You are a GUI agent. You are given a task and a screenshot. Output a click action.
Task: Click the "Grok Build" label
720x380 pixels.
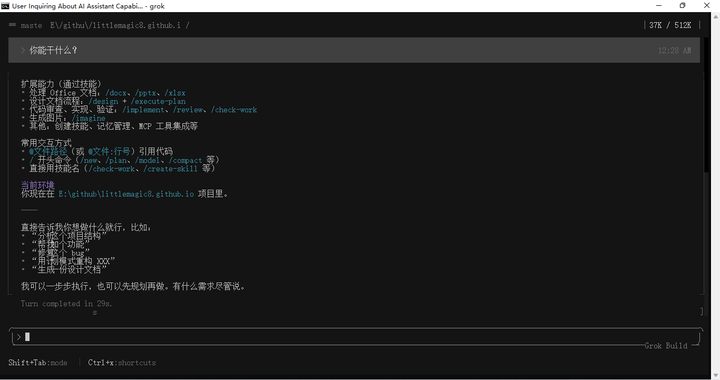coord(666,346)
